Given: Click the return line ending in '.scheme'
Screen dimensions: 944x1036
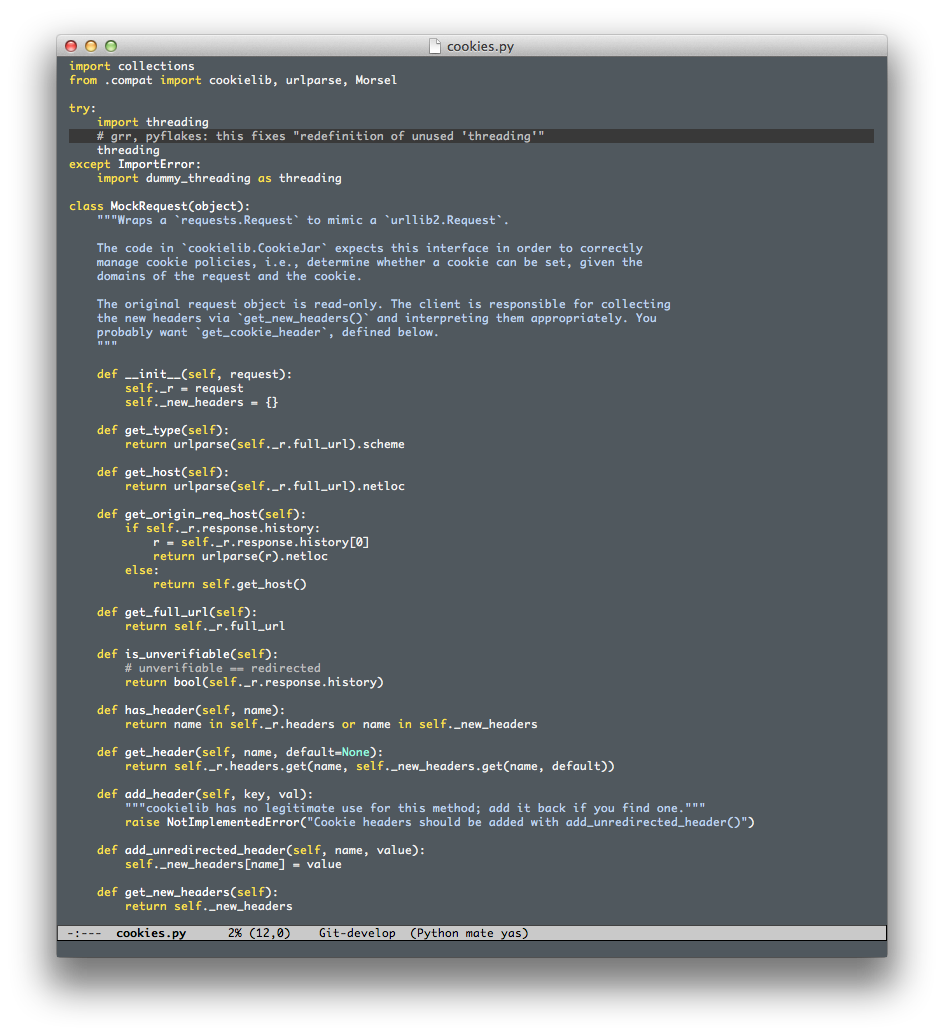Looking at the screenshot, I should point(265,444).
